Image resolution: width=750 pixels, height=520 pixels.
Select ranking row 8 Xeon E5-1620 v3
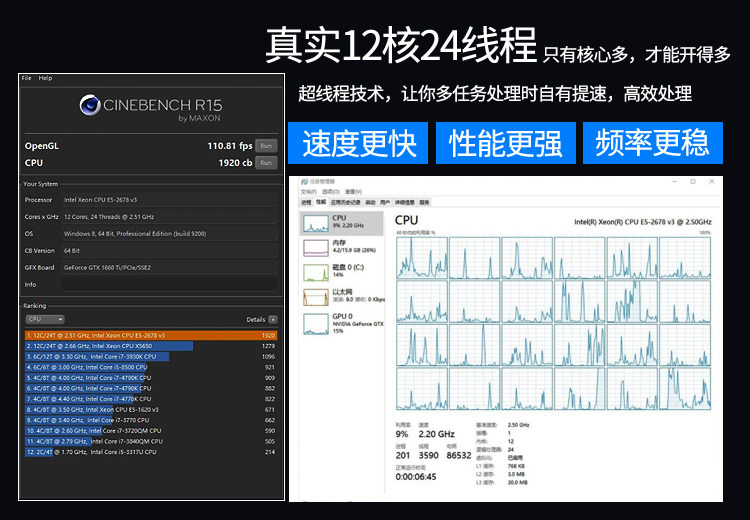151,409
